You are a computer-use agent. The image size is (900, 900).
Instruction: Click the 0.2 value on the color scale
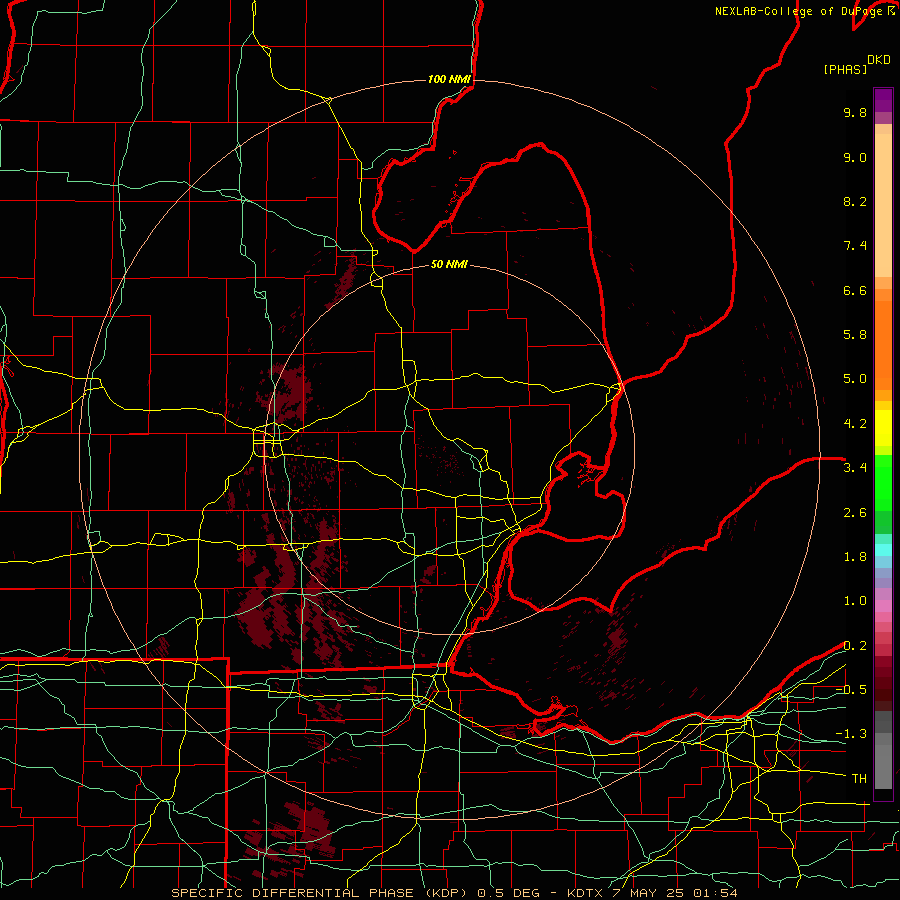click(x=855, y=646)
